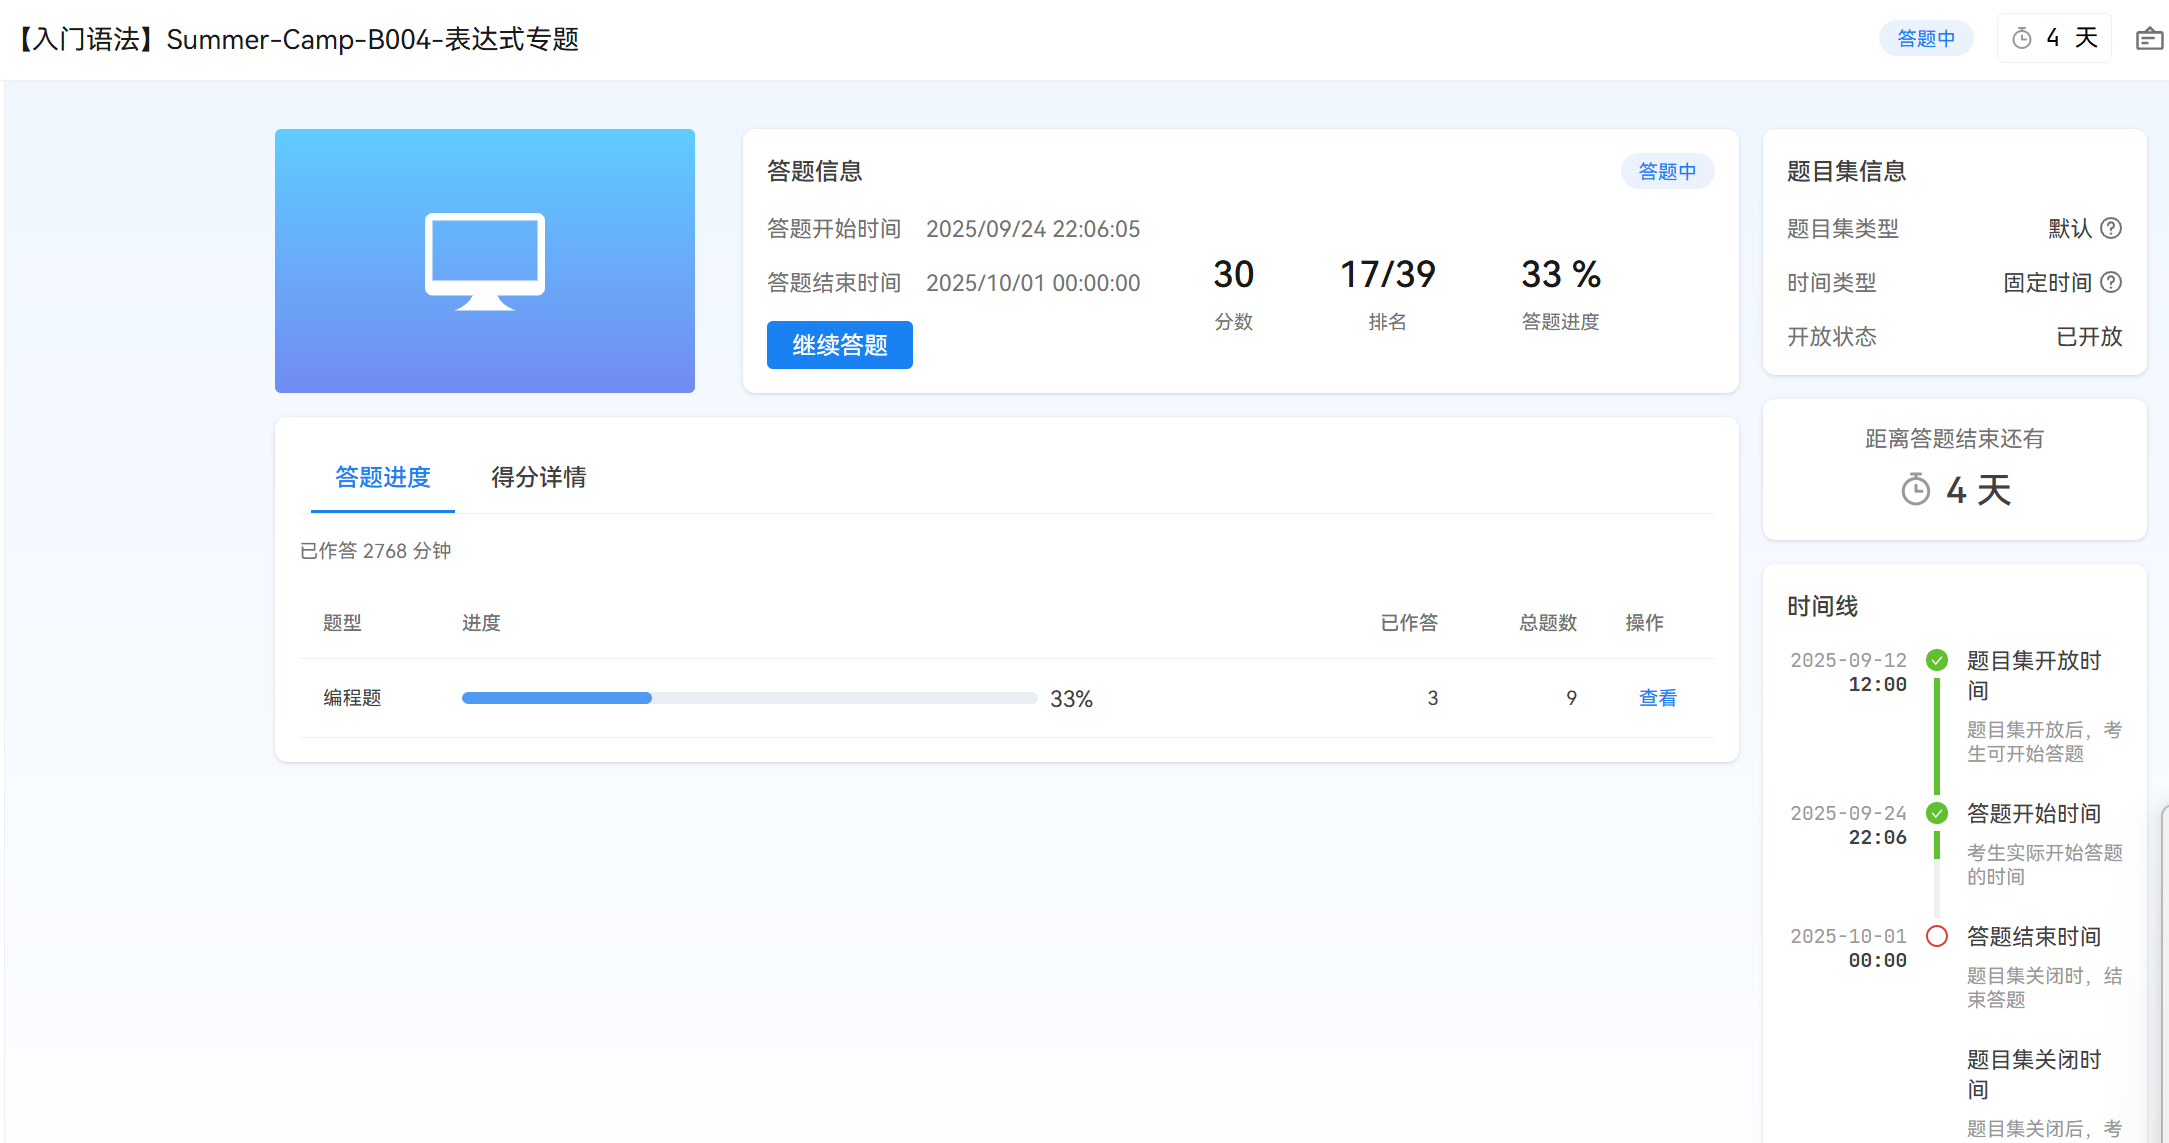Click the monitor icon on the blue banner
Viewport: 2169px width, 1143px height.
pos(484,260)
